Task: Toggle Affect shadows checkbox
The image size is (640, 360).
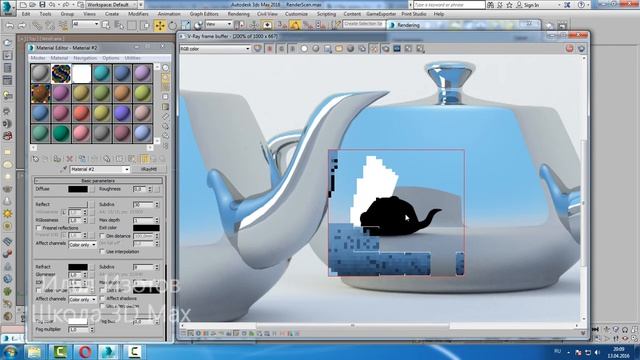Action: pyautogui.click(x=102, y=298)
